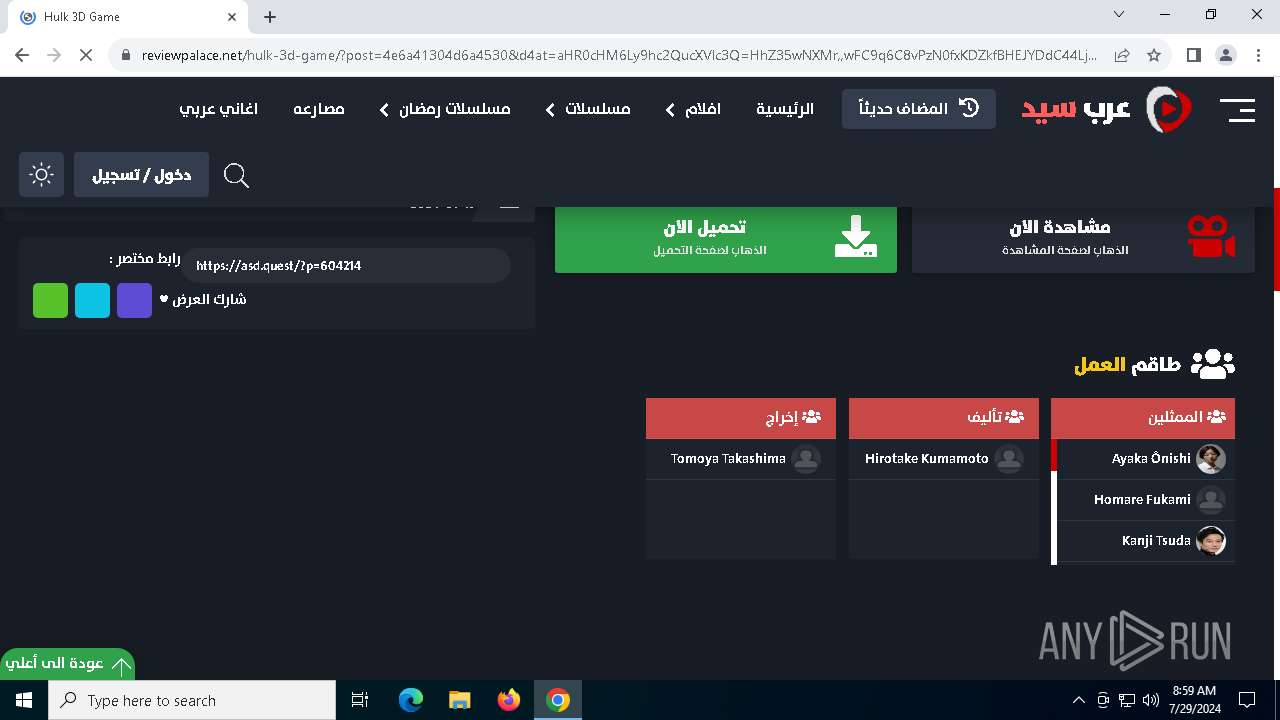This screenshot has height=720, width=1280.
Task: Click the Chrome taskbar icon
Action: (x=558, y=700)
